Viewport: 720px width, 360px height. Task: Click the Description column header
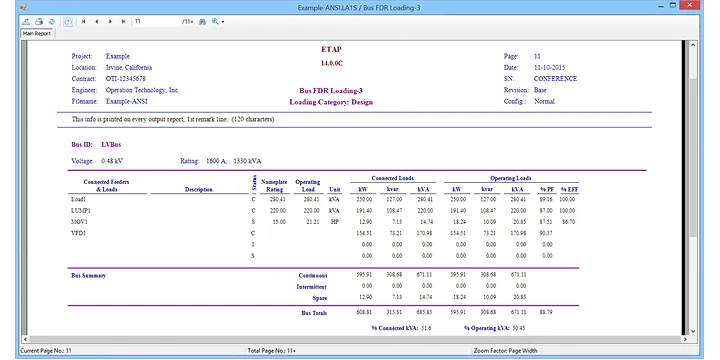(198, 190)
